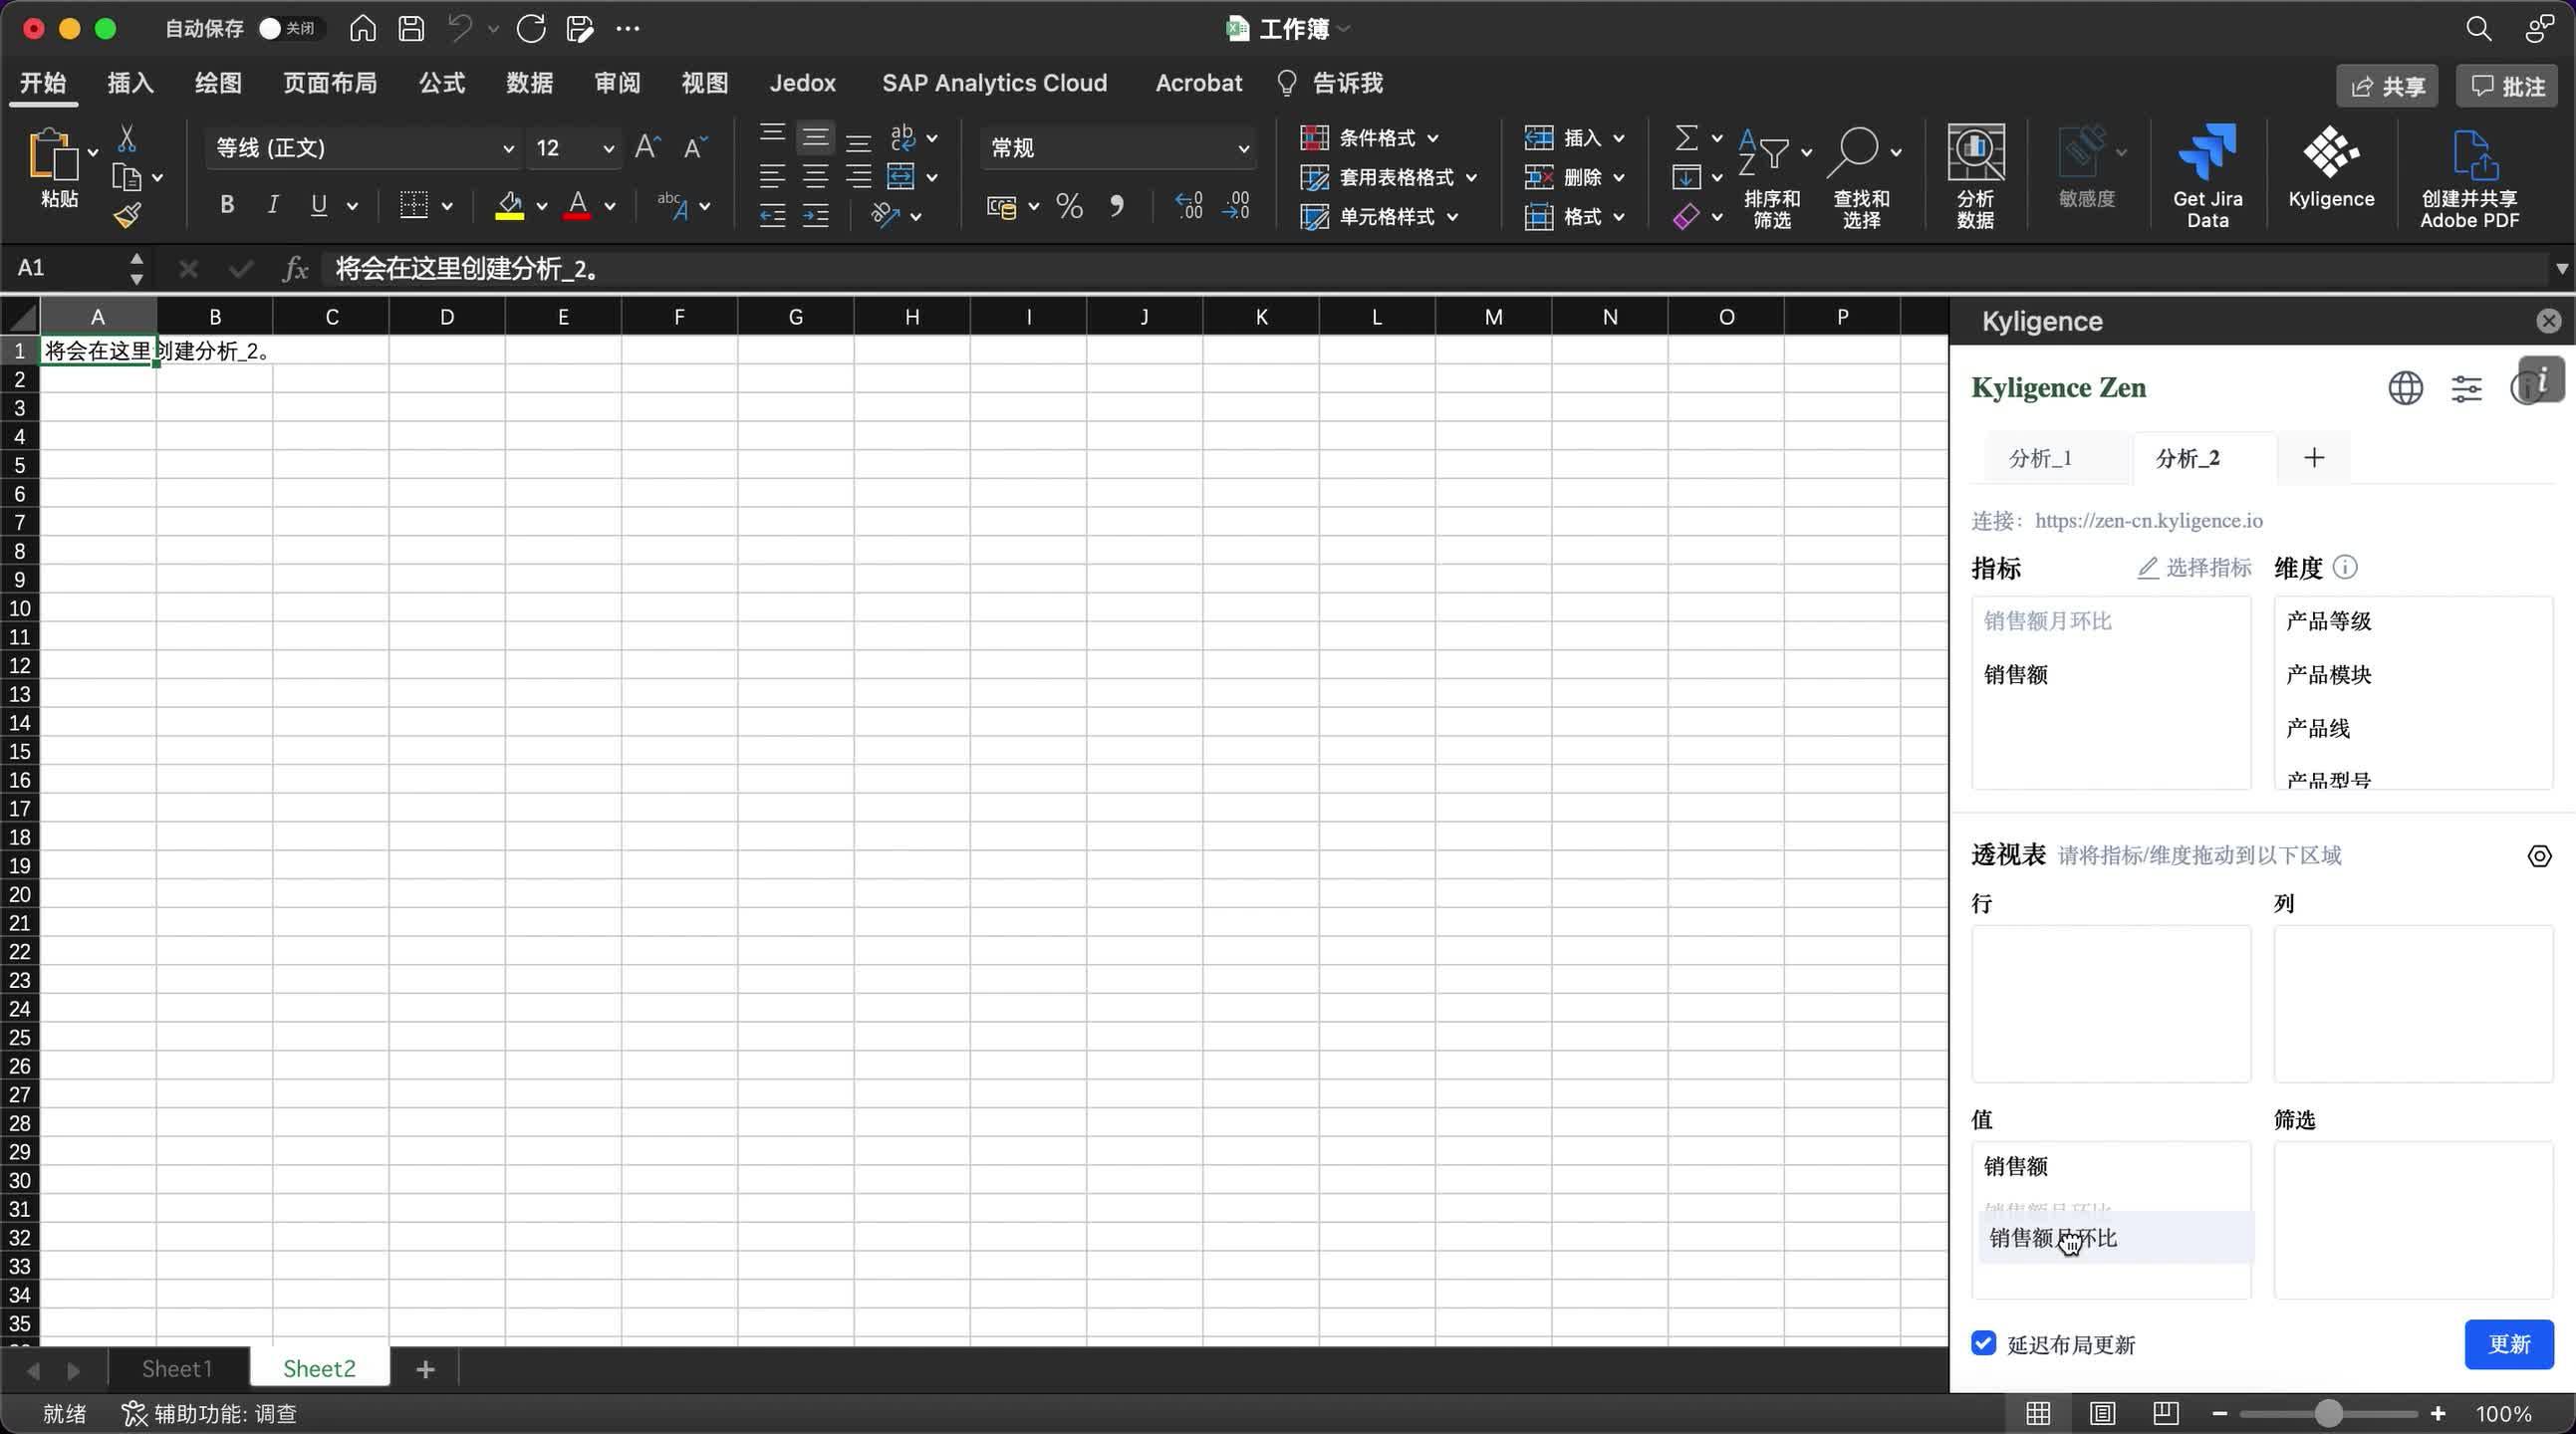Click the format painter brush icon

[x=127, y=216]
